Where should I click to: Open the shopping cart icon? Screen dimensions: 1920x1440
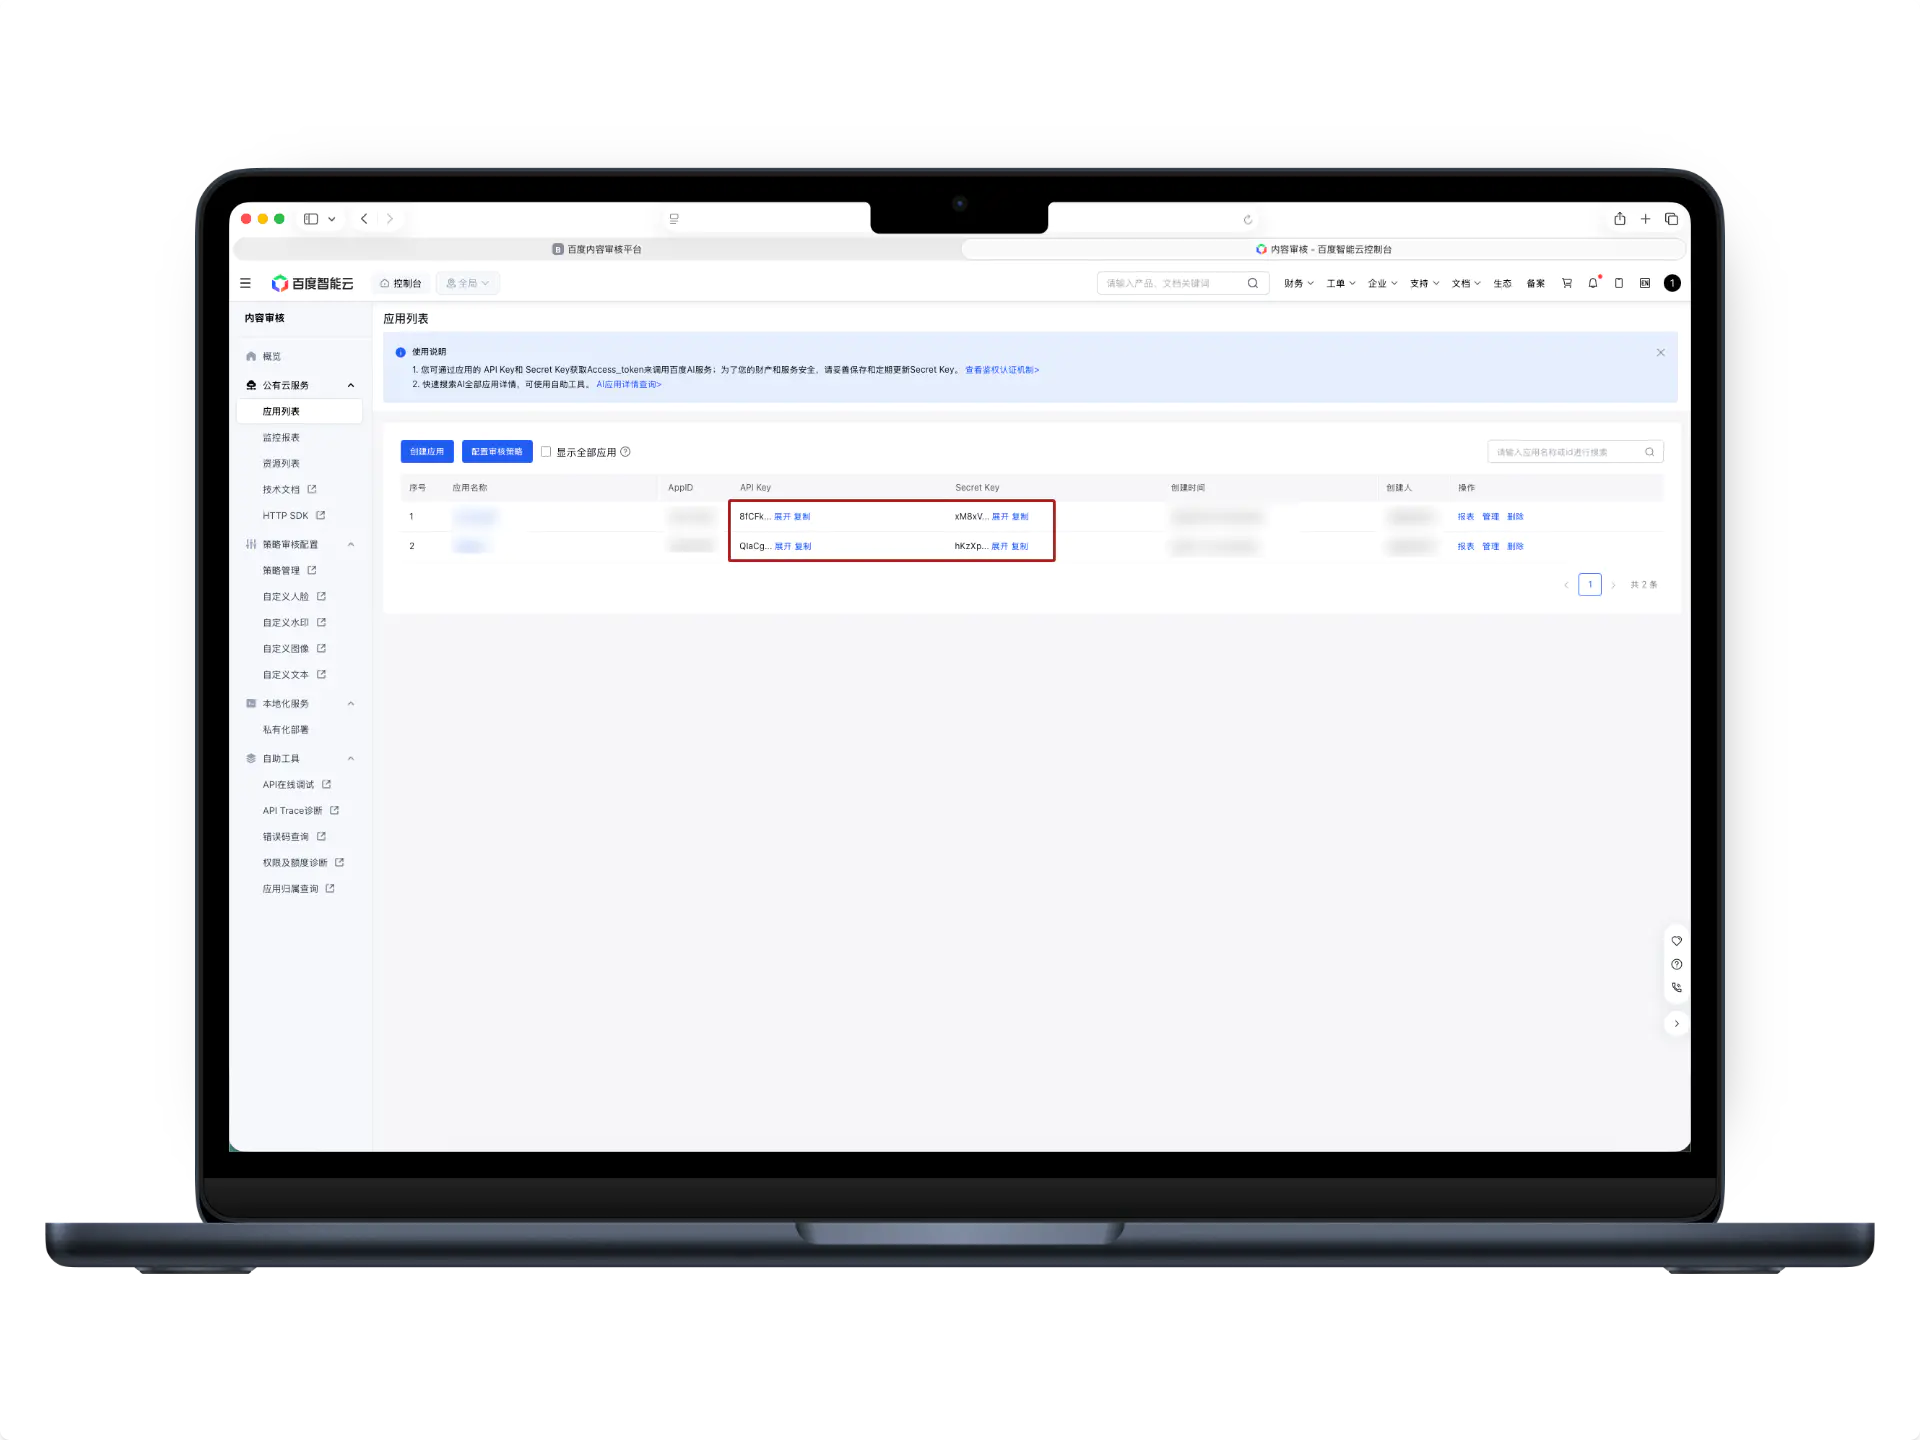[x=1567, y=283]
